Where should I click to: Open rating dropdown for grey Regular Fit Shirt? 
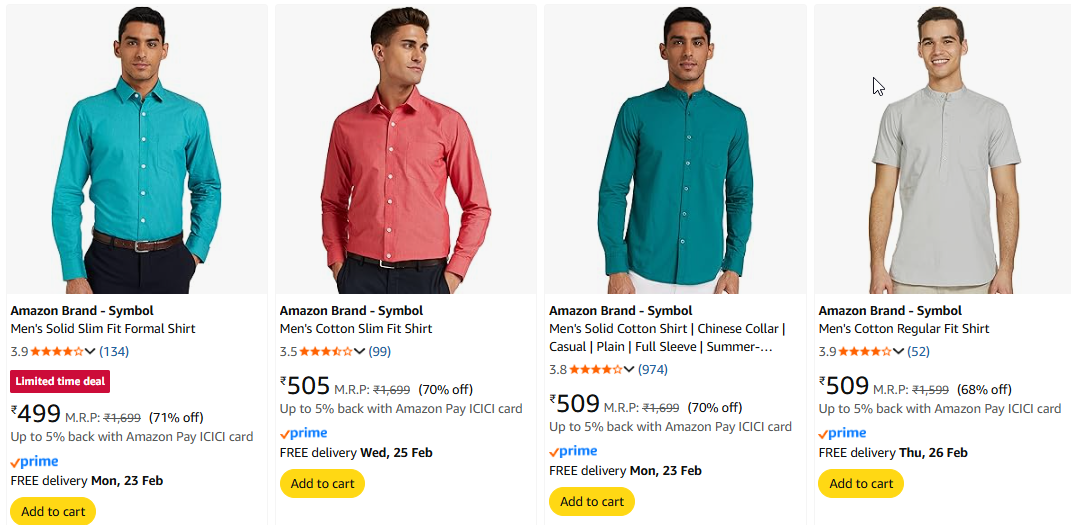pyautogui.click(x=899, y=351)
